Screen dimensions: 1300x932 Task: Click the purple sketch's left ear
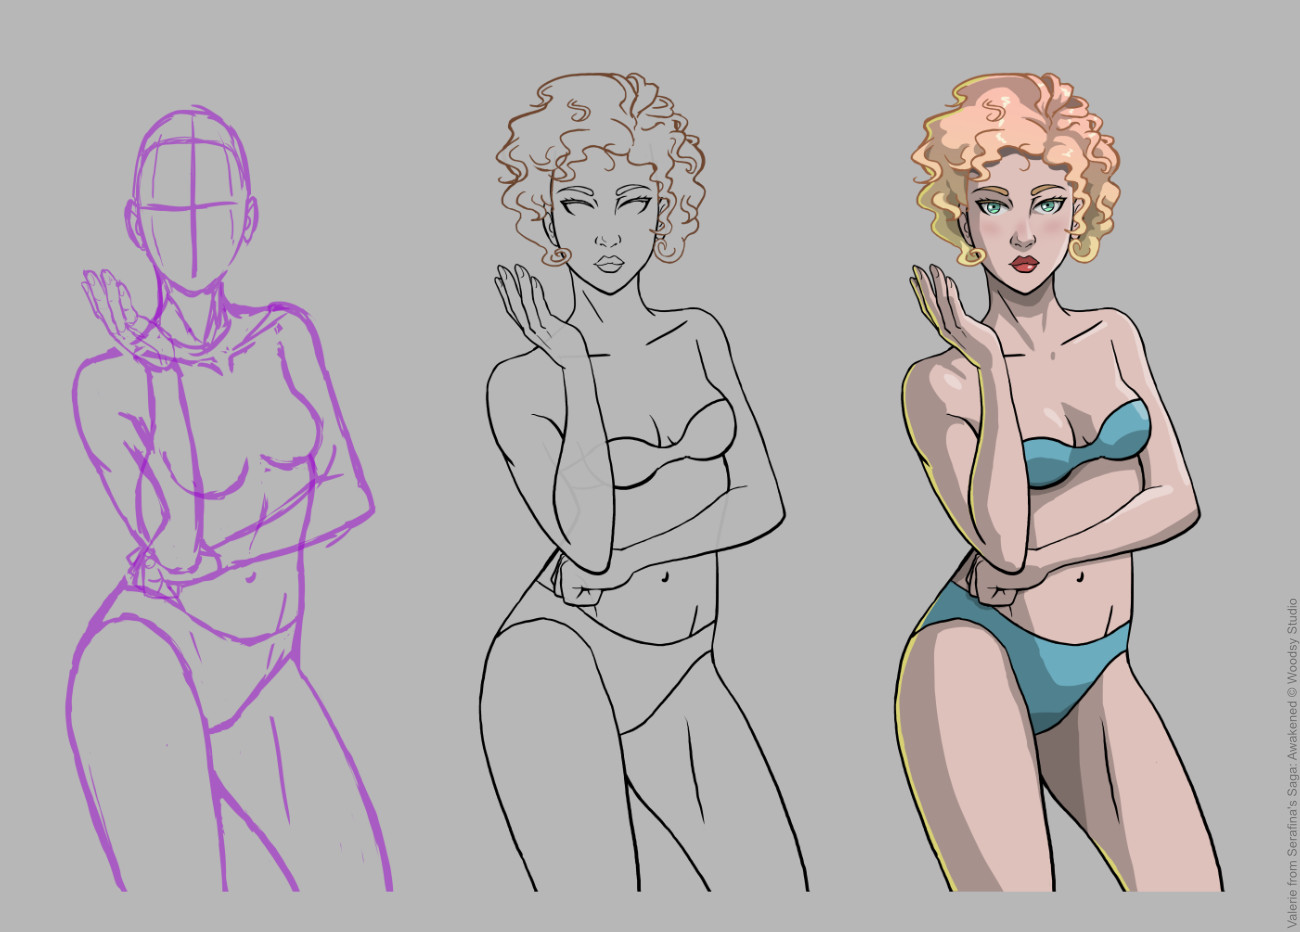coord(132,220)
